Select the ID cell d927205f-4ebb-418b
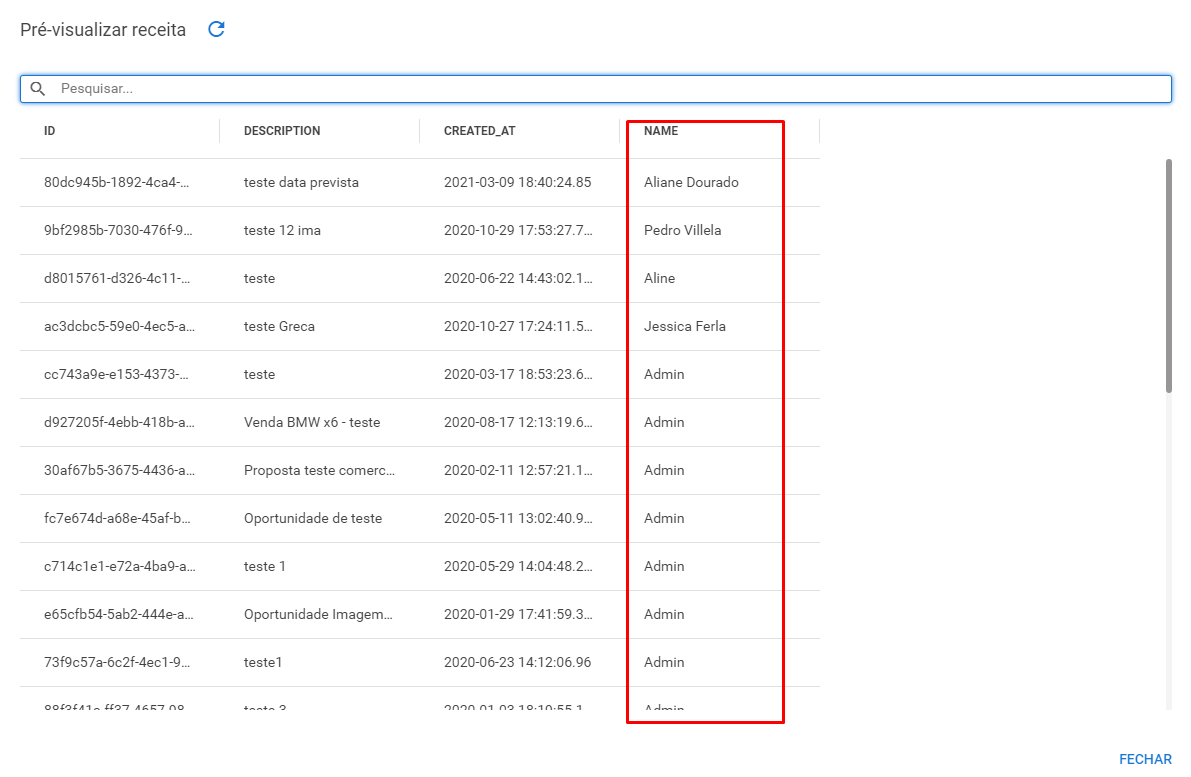Screen dimensions: 1191x777 (x=119, y=422)
